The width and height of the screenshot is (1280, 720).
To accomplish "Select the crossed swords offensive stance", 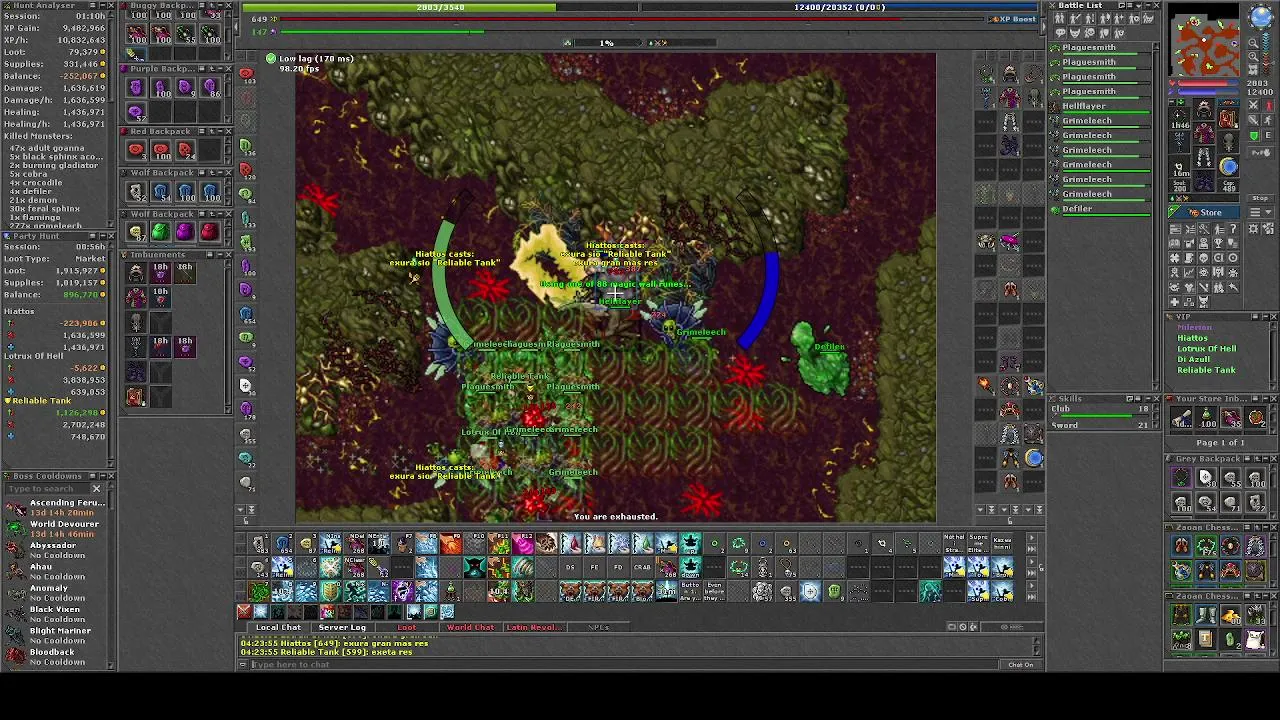I will [x=1253, y=106].
